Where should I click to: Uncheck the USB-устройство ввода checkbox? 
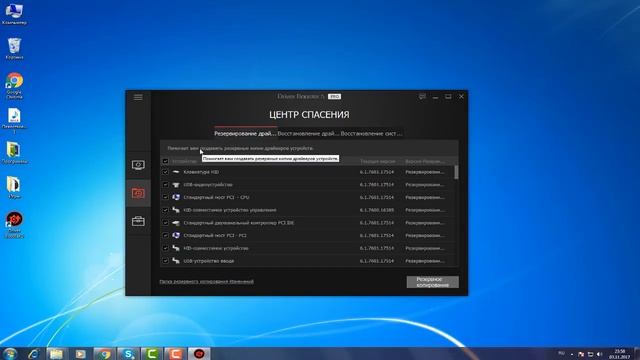tap(165, 261)
